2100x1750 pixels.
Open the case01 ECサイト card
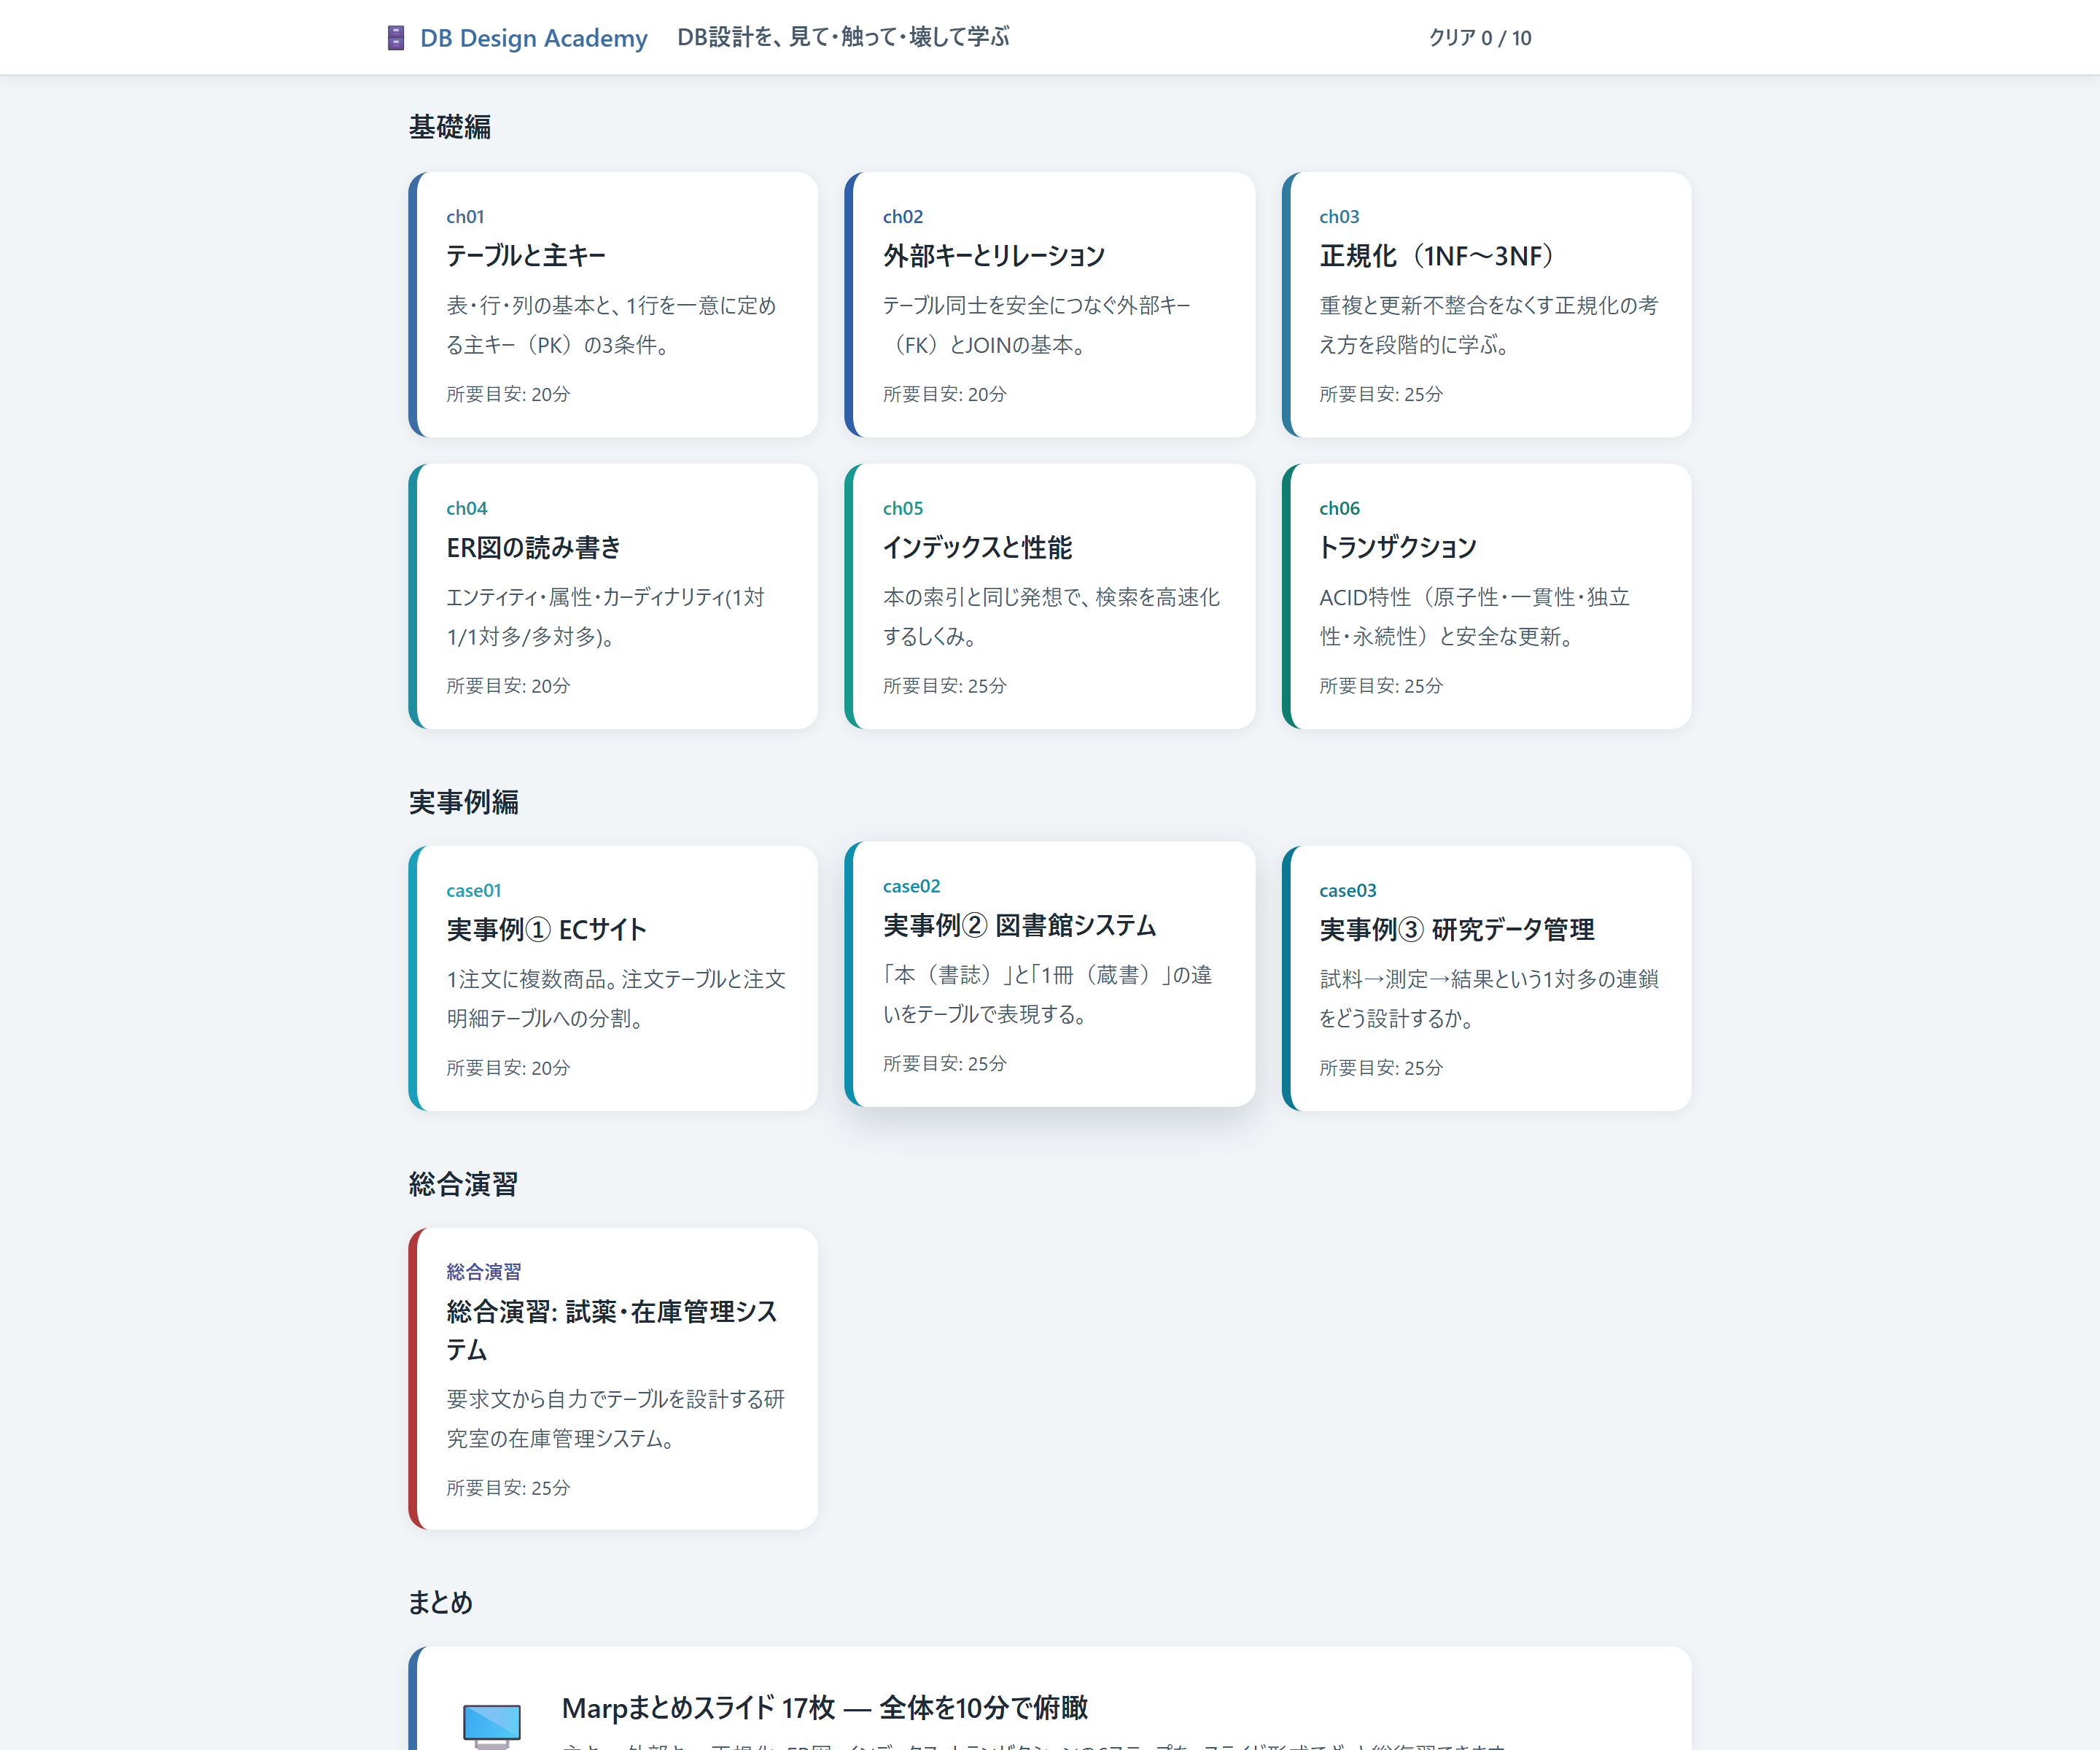(613, 978)
